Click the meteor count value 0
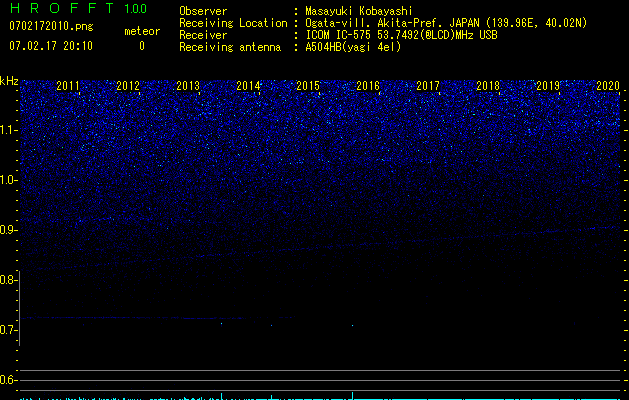 [x=142, y=46]
